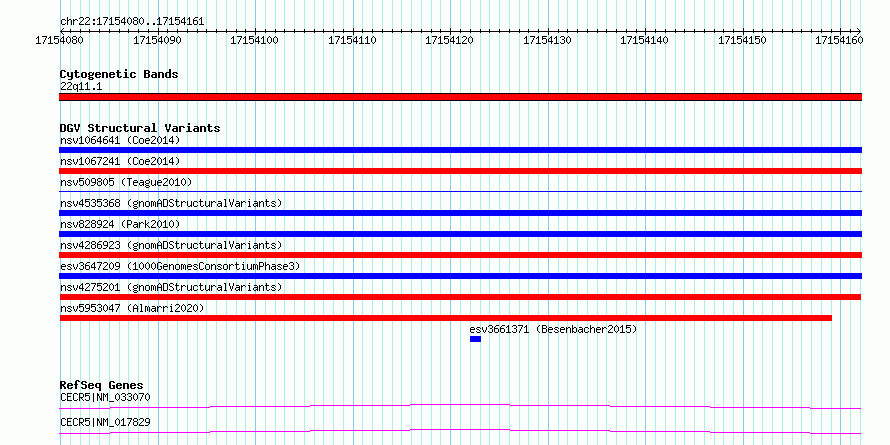This screenshot has width=890, height=445.
Task: Click the small blue esv3661371 variant block
Action: click(475, 339)
